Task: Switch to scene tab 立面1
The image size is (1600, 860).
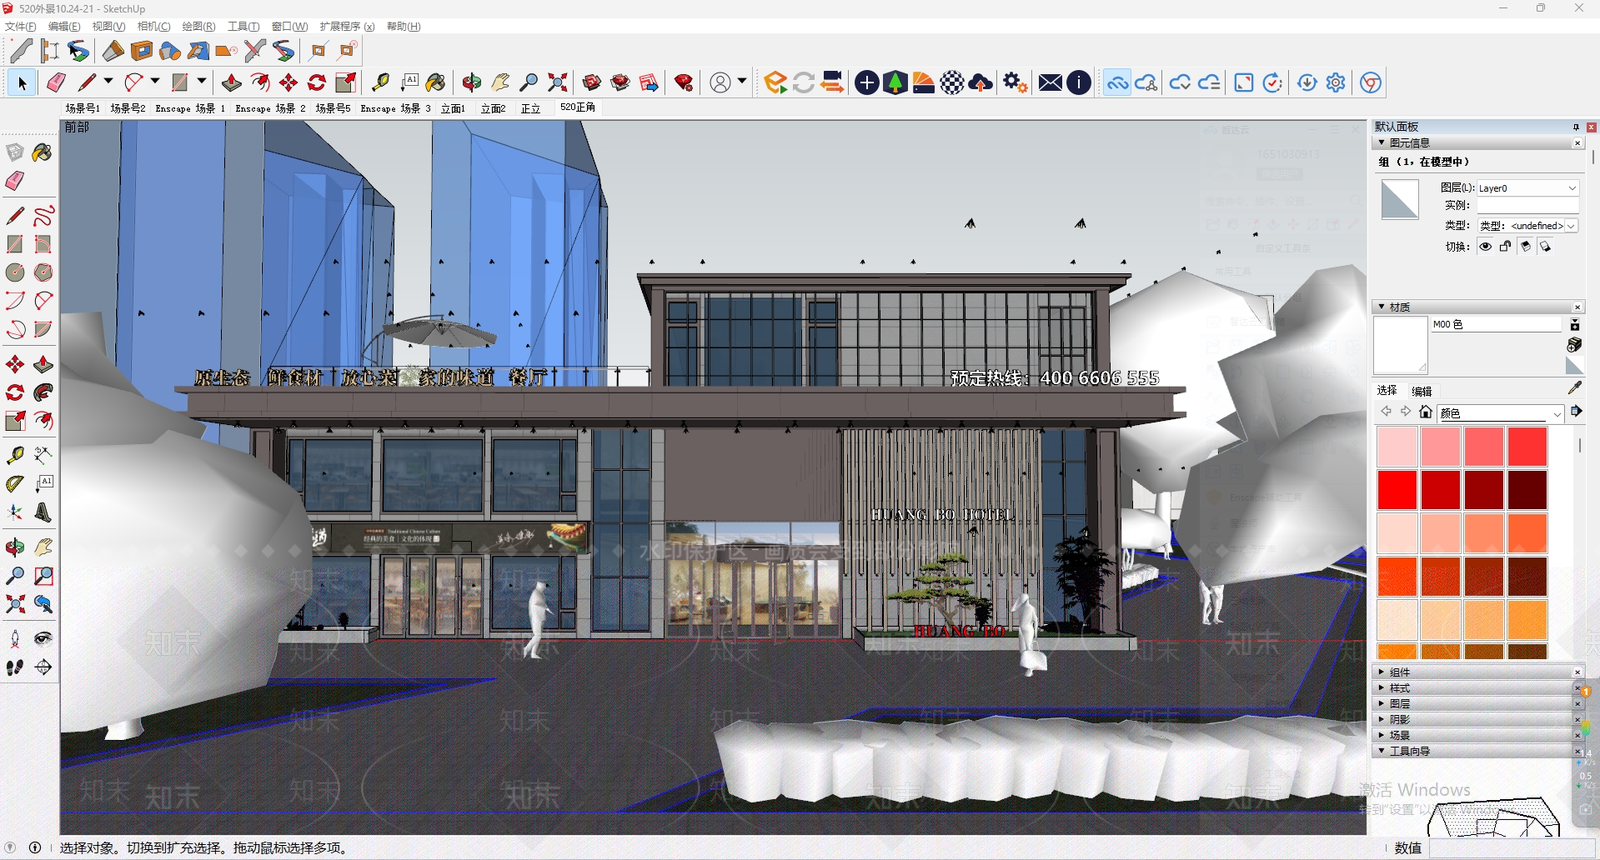Action: pyautogui.click(x=453, y=108)
